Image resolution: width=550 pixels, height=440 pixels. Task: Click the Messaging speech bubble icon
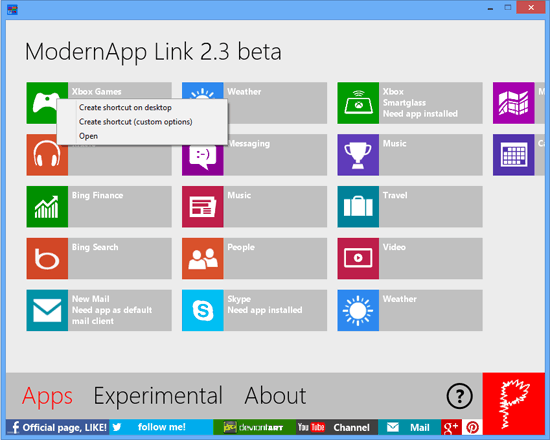[x=203, y=157]
